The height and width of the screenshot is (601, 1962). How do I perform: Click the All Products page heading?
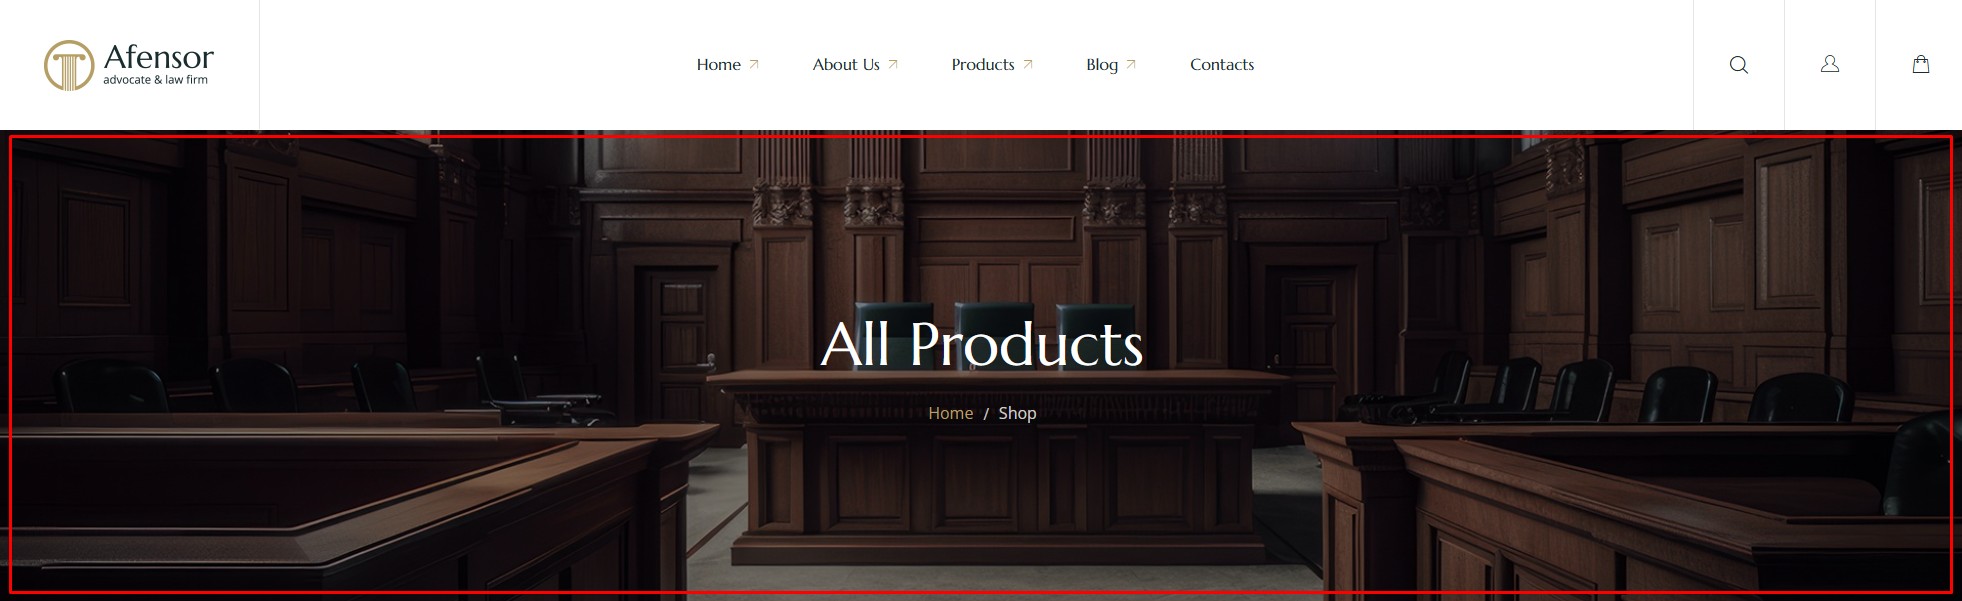[x=982, y=344]
